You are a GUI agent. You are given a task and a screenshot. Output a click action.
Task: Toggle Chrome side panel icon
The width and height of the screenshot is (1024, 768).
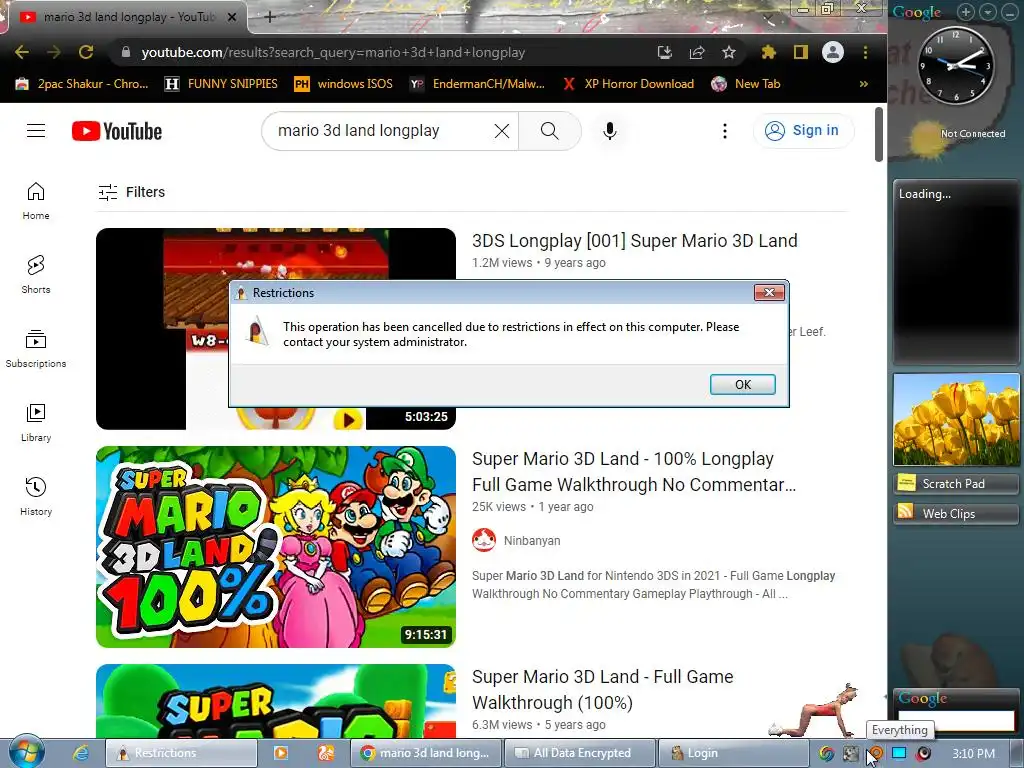801,52
